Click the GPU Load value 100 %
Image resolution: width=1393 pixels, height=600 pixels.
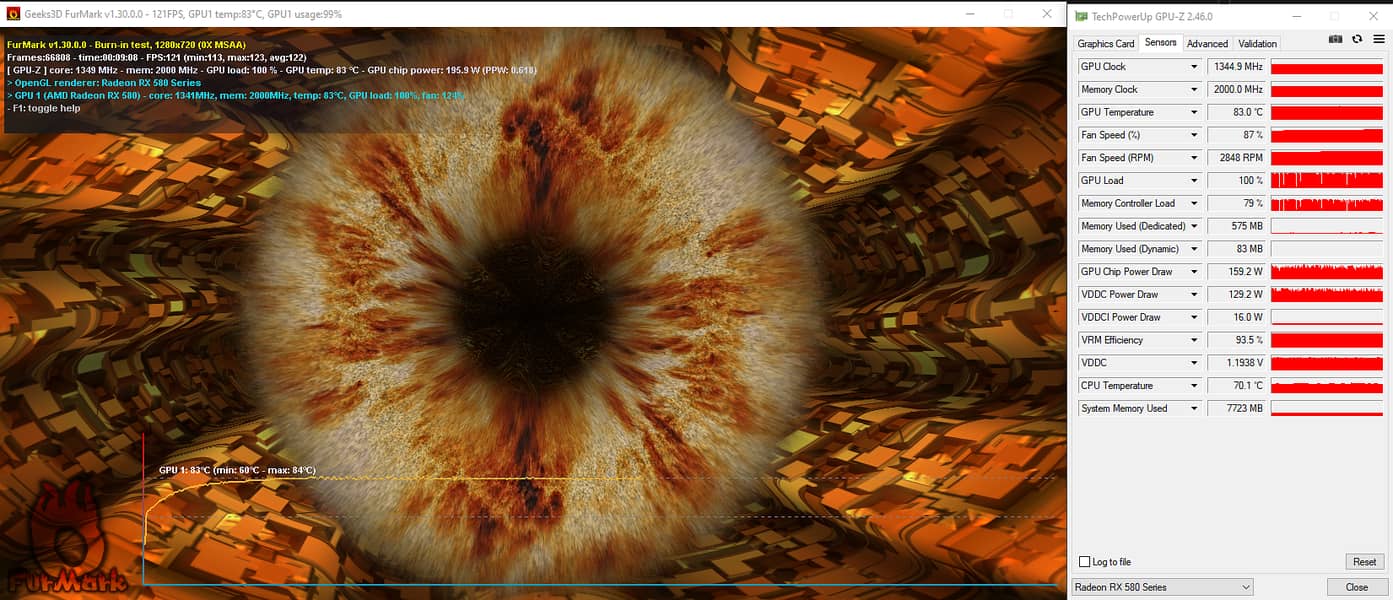[1237, 181]
